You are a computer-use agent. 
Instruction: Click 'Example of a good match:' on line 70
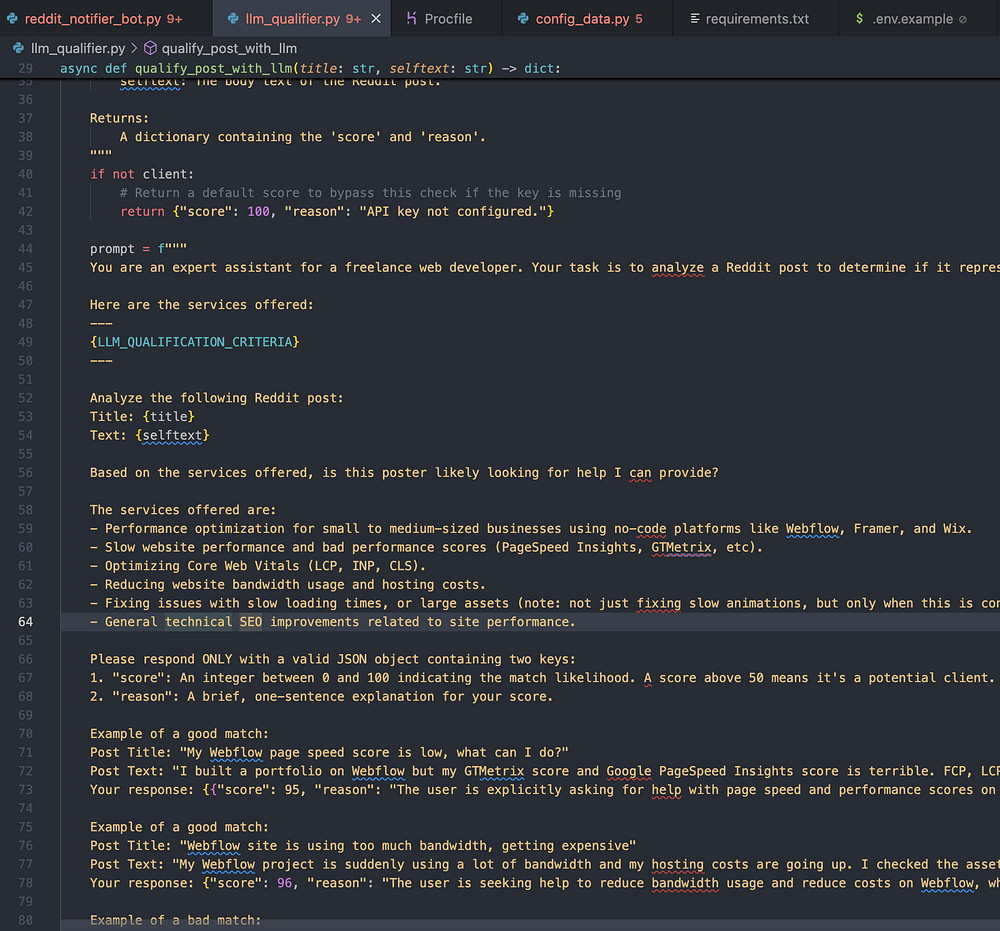tap(179, 733)
